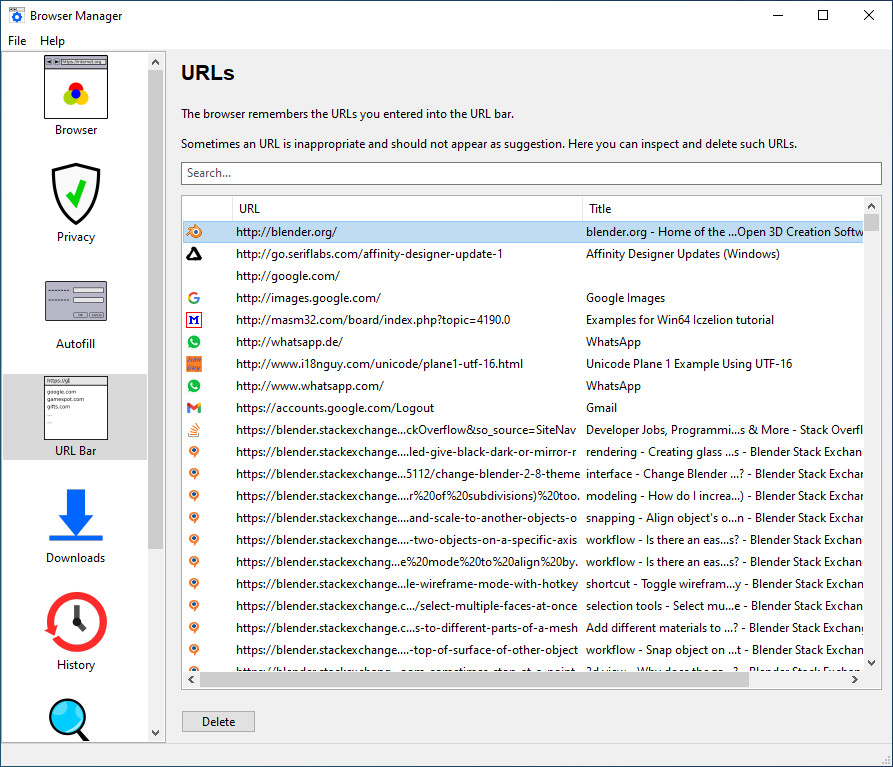Maximize the Browser Manager window
The height and width of the screenshot is (767, 893).
point(823,15)
